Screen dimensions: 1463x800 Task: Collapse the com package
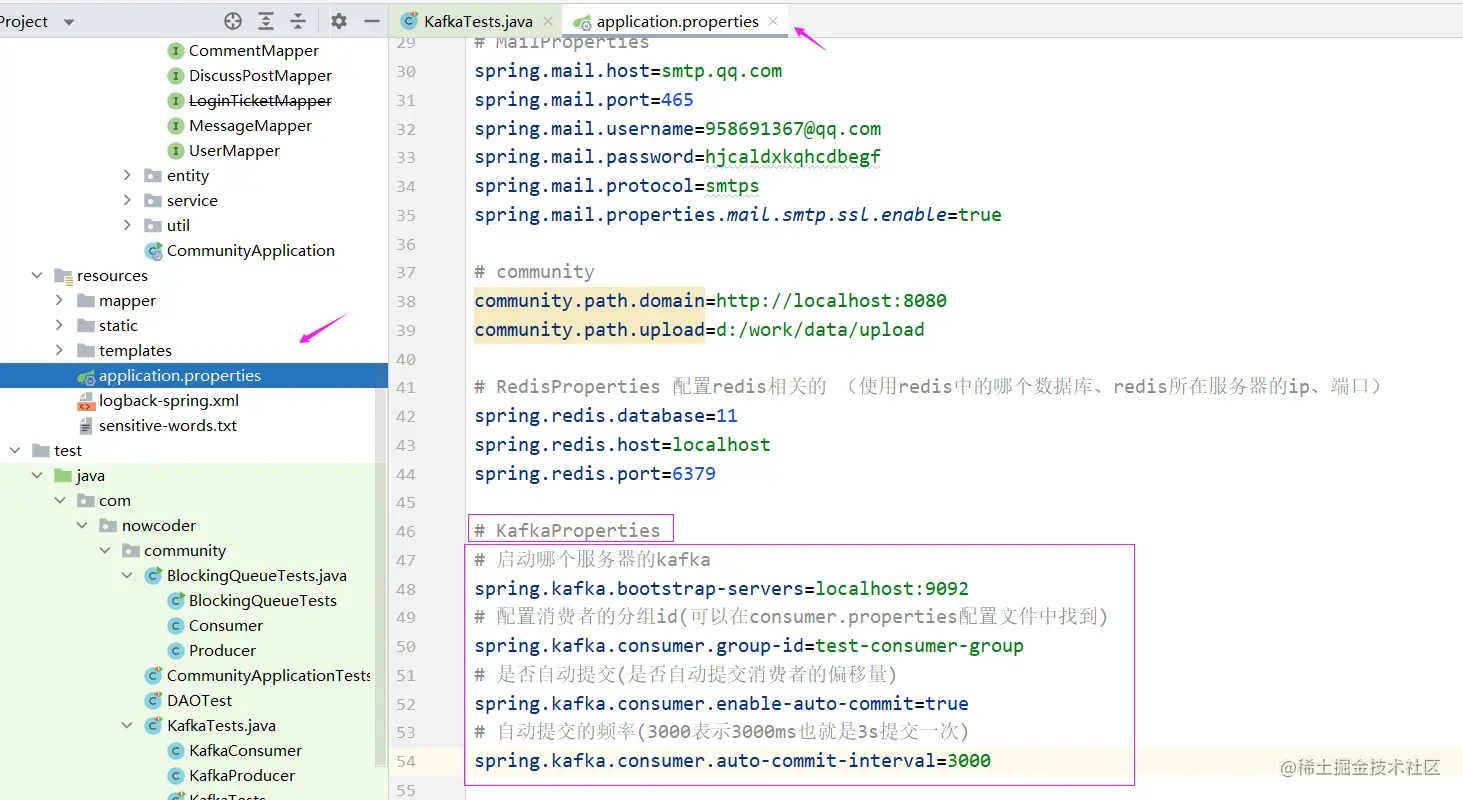(x=59, y=500)
